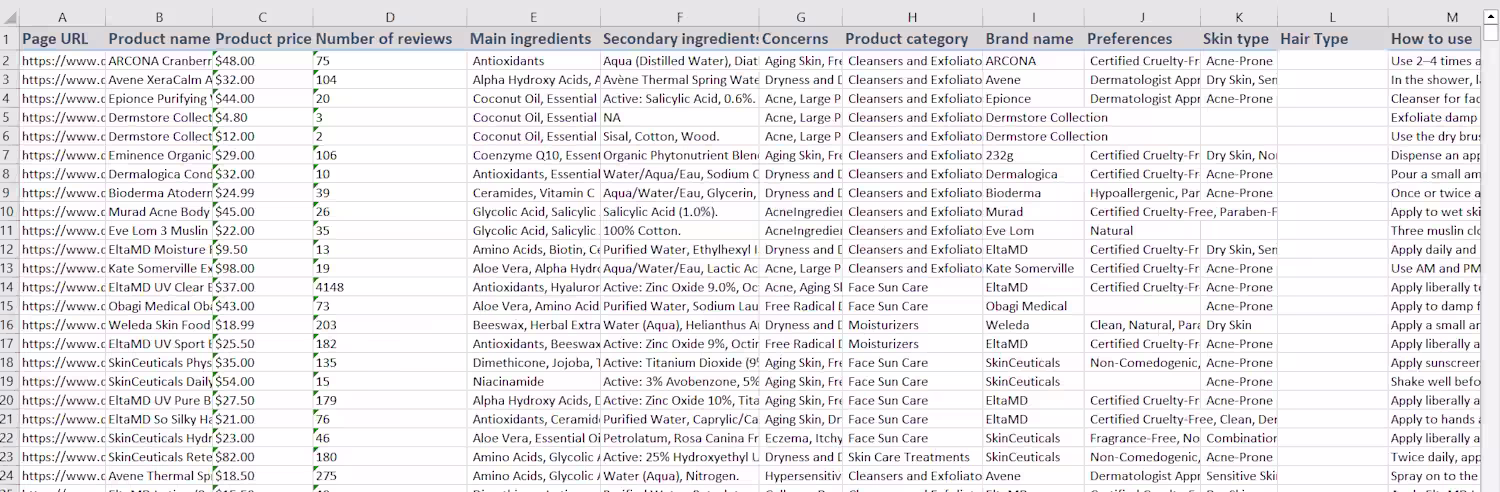Select the 'Hair Type' header cell
The height and width of the screenshot is (492, 1500).
[x=1332, y=39]
